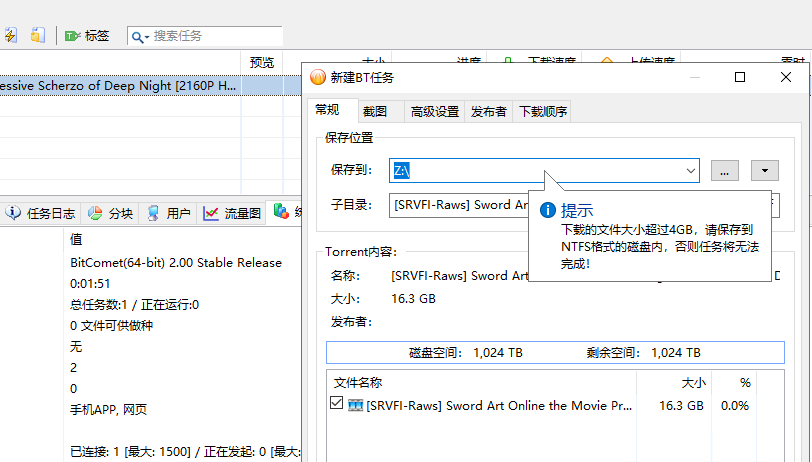Click the 任务日志 info icon
This screenshot has width=812, height=462.
[x=13, y=213]
